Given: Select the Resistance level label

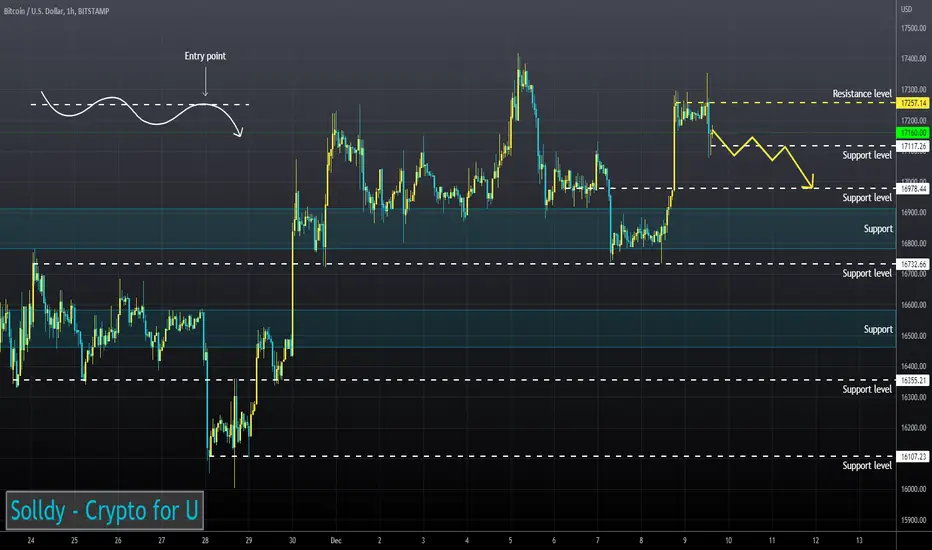Looking at the screenshot, I should coord(862,93).
